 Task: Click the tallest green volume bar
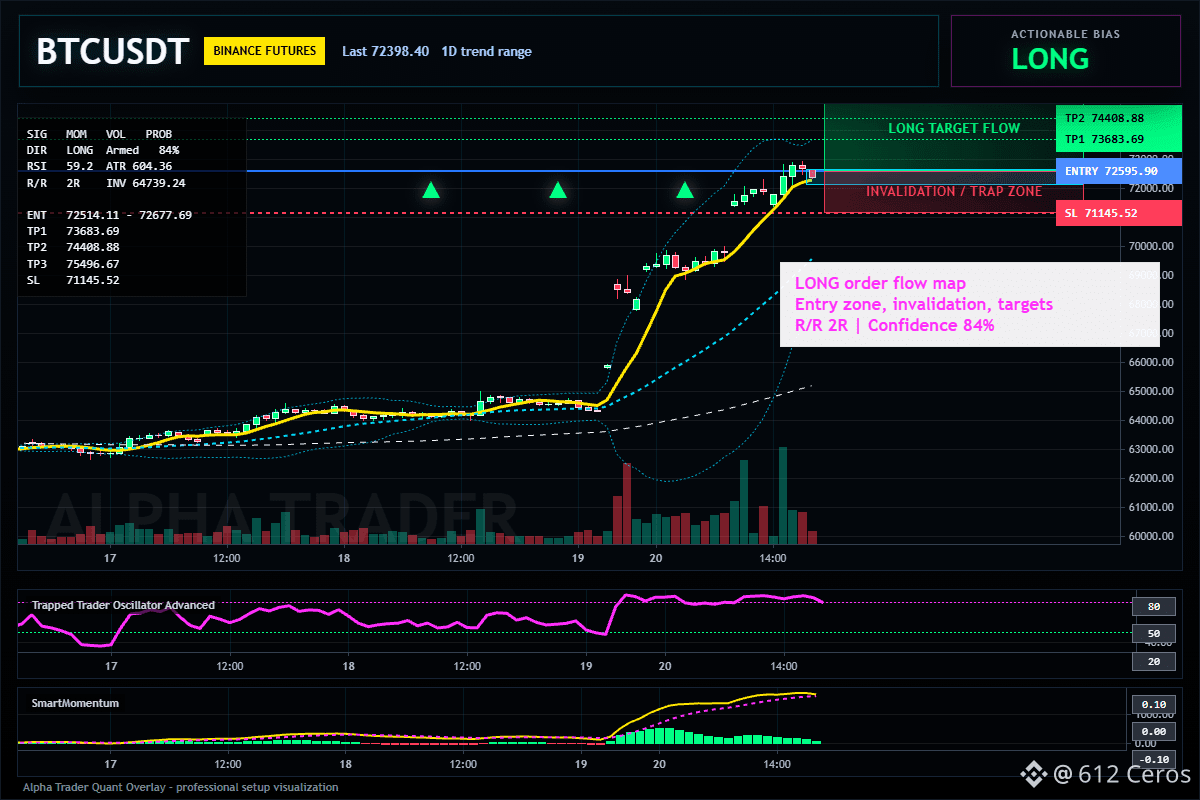pos(783,495)
